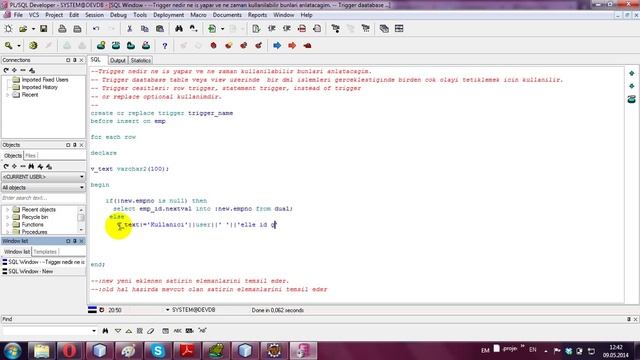
Task: Click the first red breakpoint circle icon
Action: click(213, 45)
